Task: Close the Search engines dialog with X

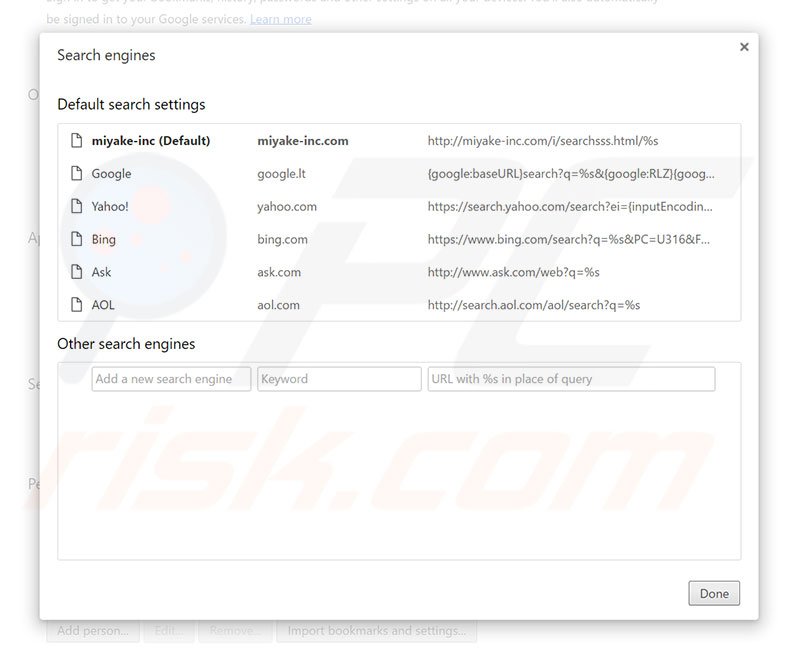Action: pos(744,47)
